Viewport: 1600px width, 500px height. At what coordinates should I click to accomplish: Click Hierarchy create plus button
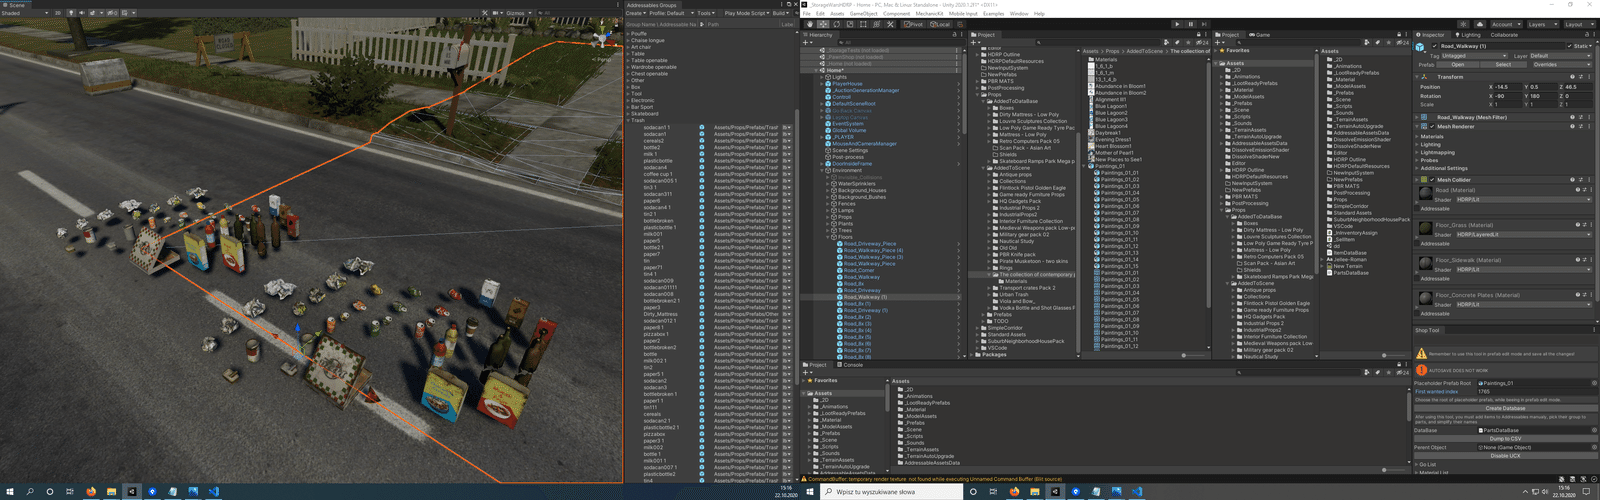click(807, 43)
